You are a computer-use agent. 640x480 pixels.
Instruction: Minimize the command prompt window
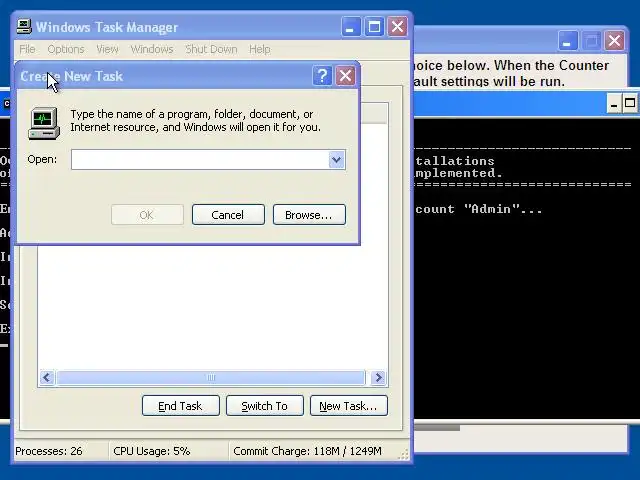(x=613, y=104)
